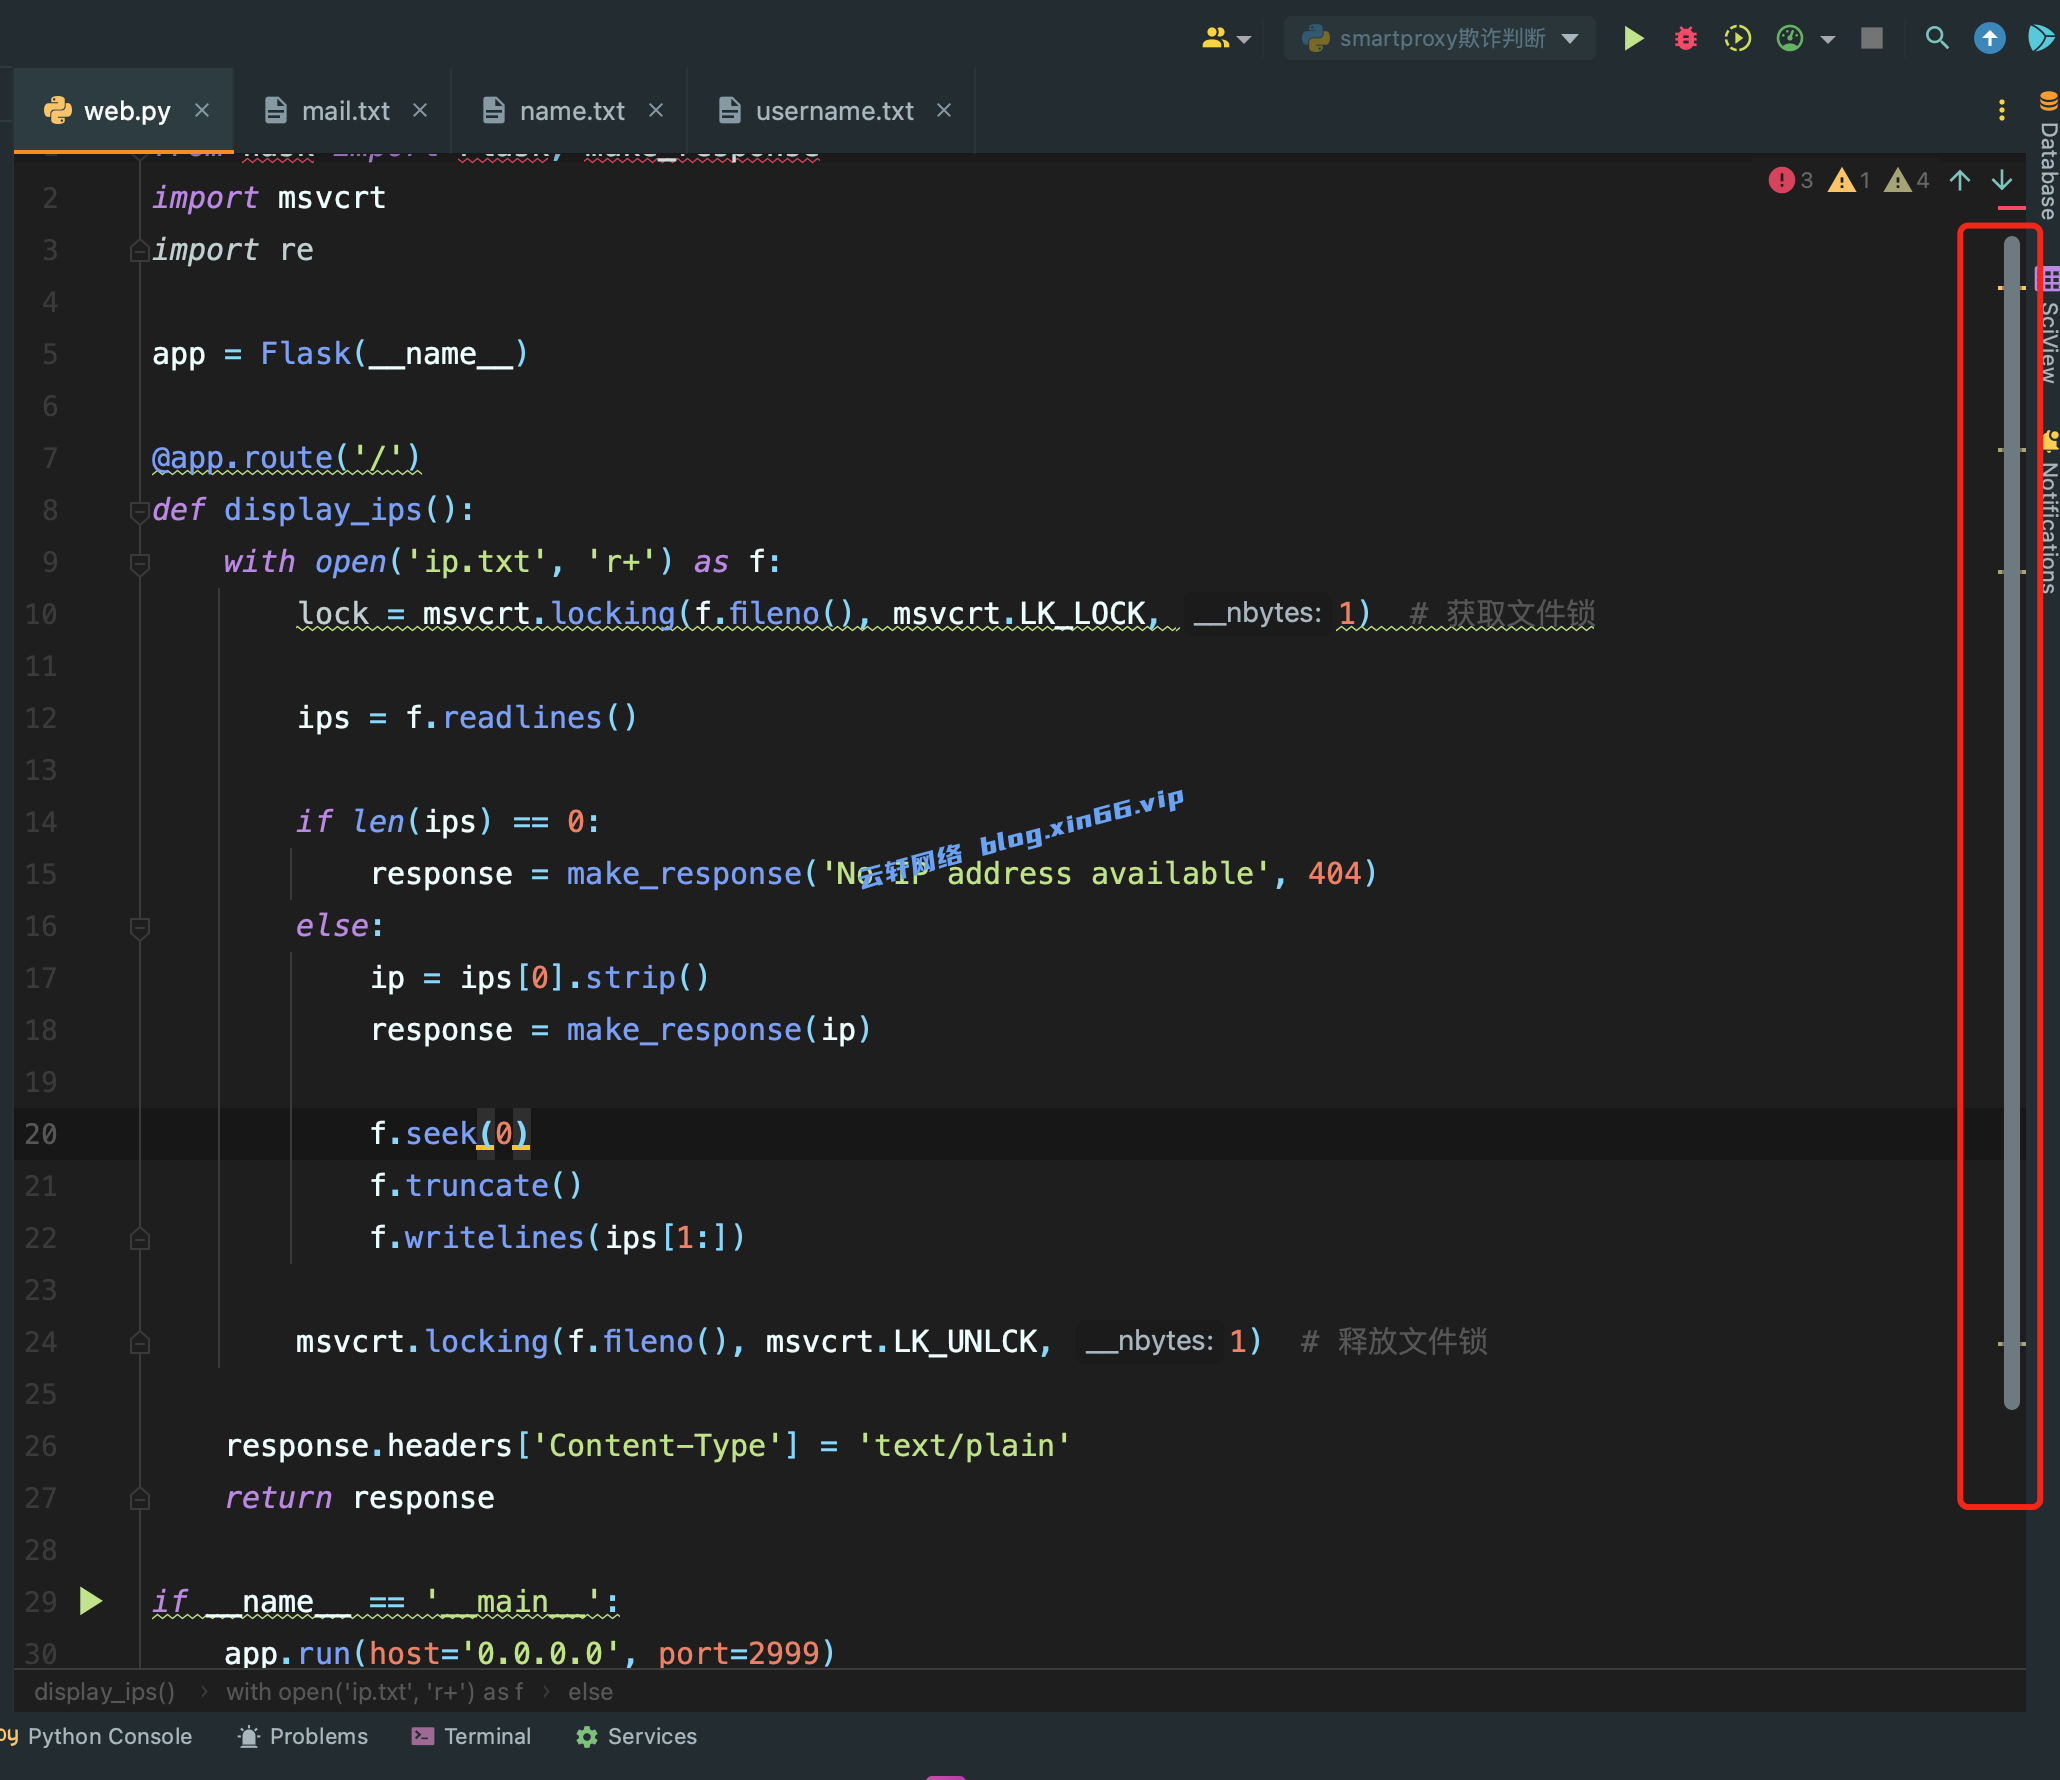
Task: Collapse the import block fold marker on line 3
Action: point(139,251)
